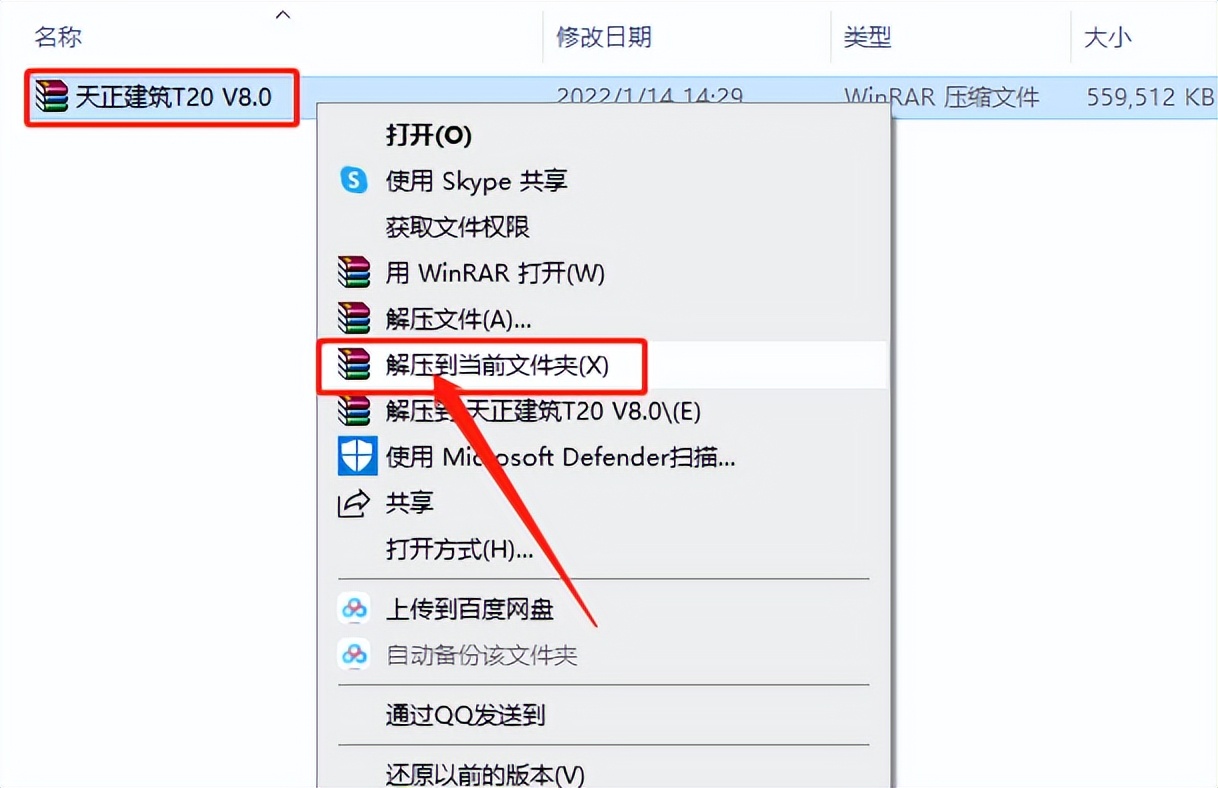Click WinRAR icon beside 解压文件(A)...

click(354, 319)
